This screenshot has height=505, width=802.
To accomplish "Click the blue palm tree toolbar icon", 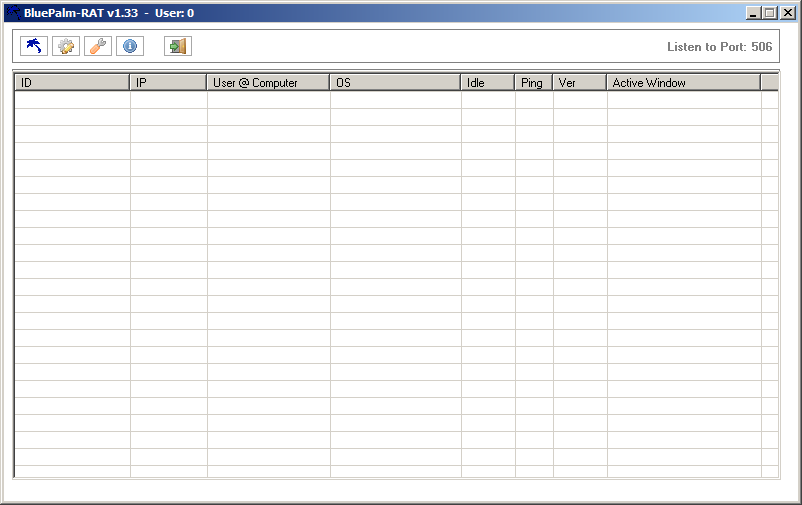I will pyautogui.click(x=35, y=46).
